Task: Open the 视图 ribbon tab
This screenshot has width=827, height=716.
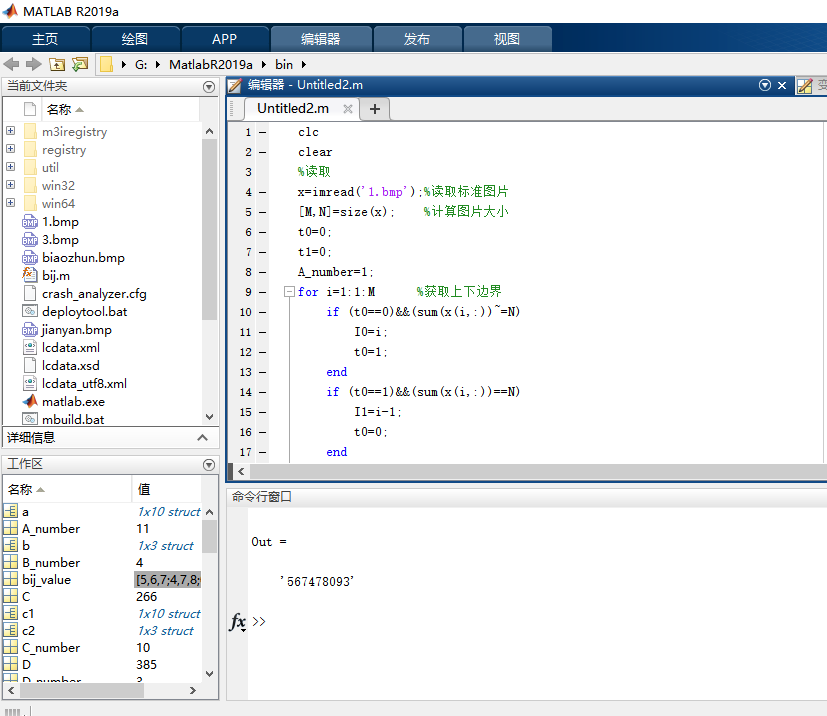Action: 507,39
